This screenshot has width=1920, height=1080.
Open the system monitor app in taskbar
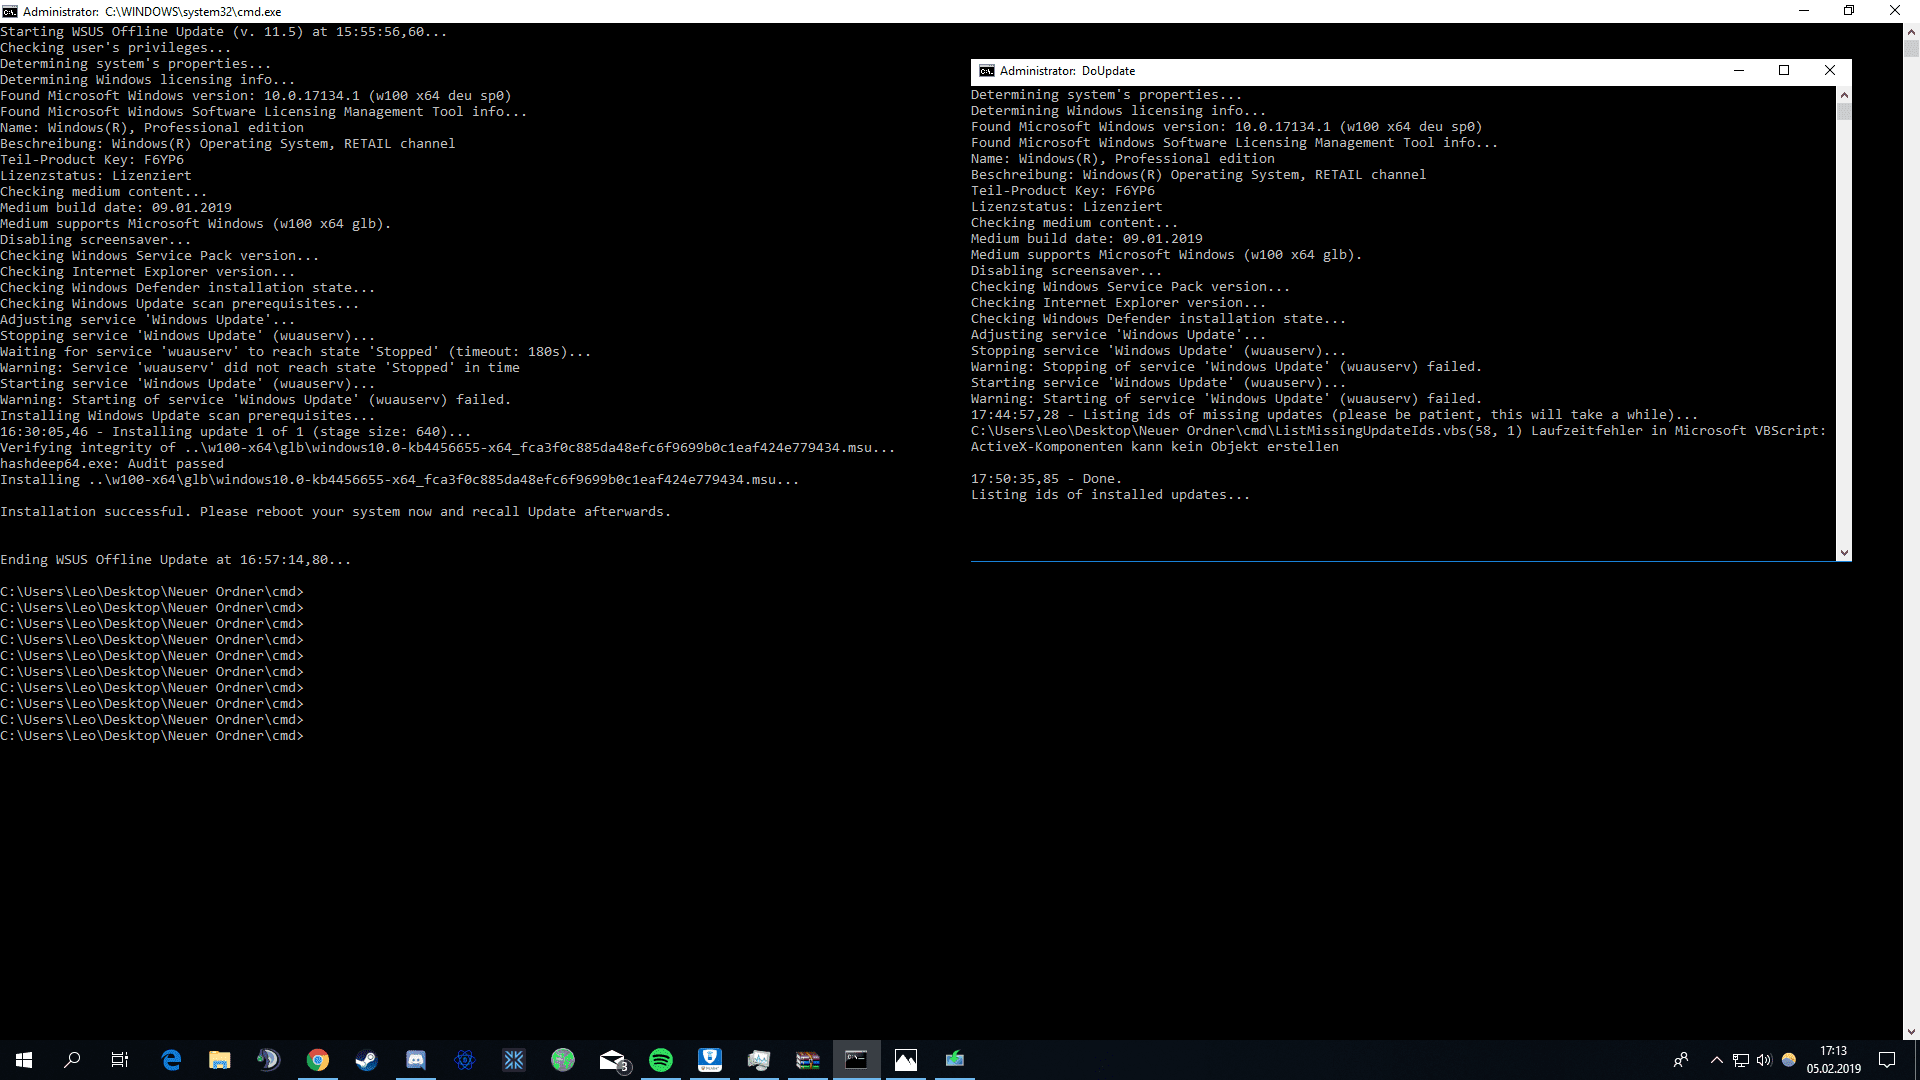tap(759, 1060)
